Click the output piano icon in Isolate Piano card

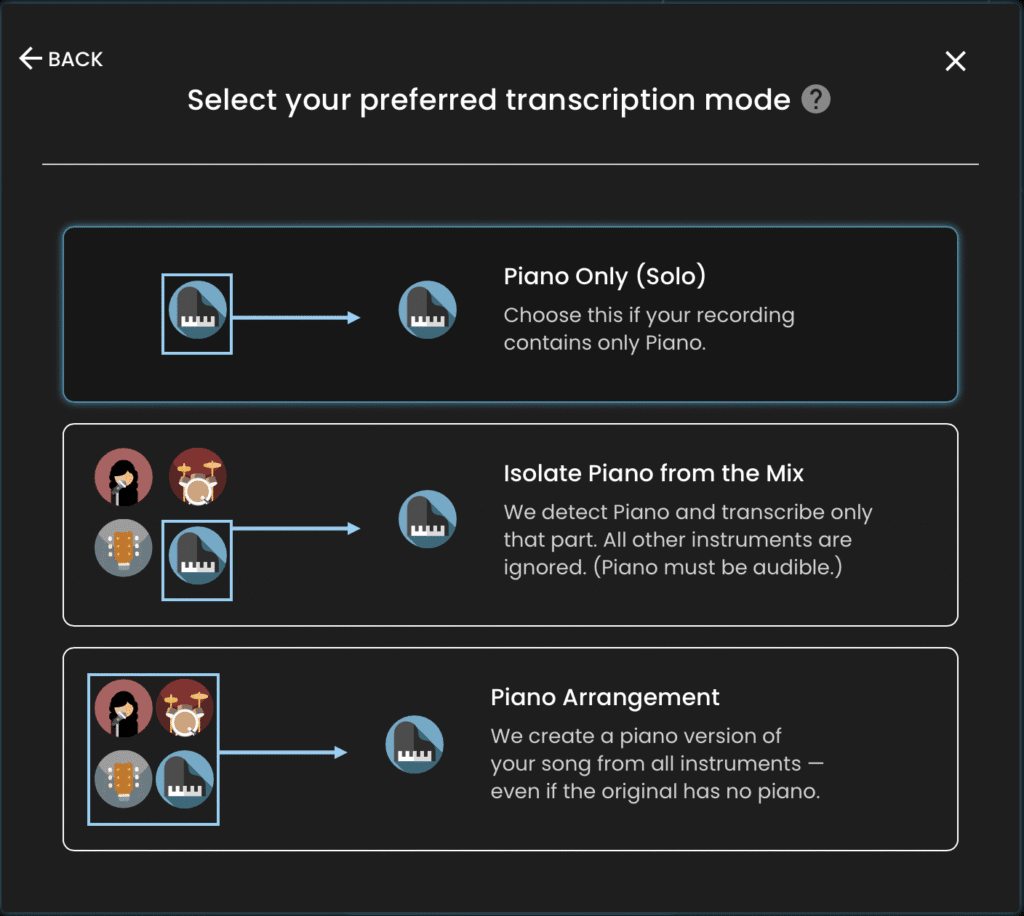(427, 519)
